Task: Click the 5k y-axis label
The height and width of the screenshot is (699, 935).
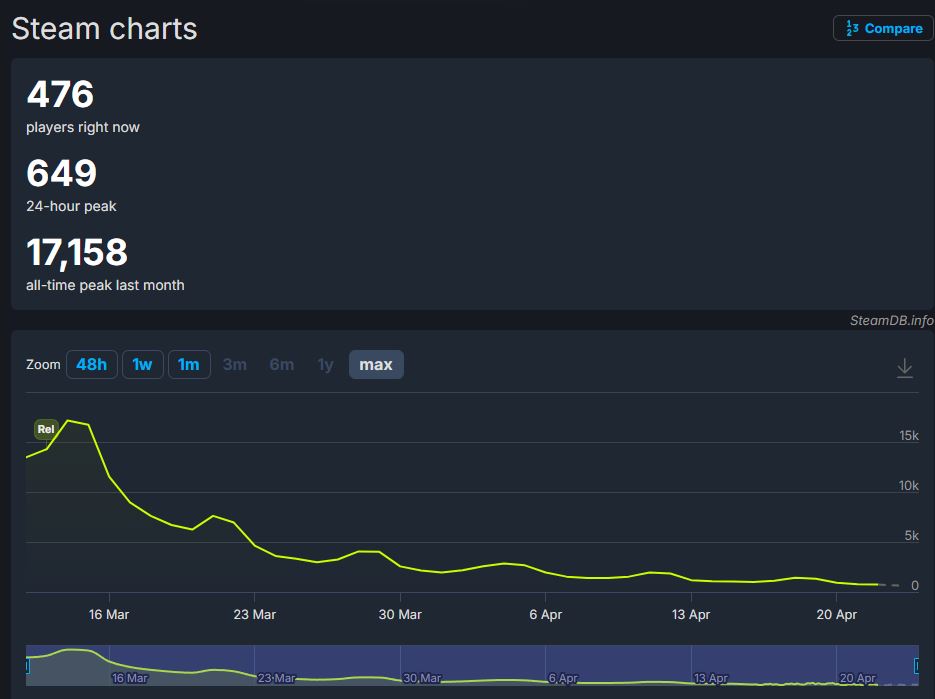Action: coord(911,536)
